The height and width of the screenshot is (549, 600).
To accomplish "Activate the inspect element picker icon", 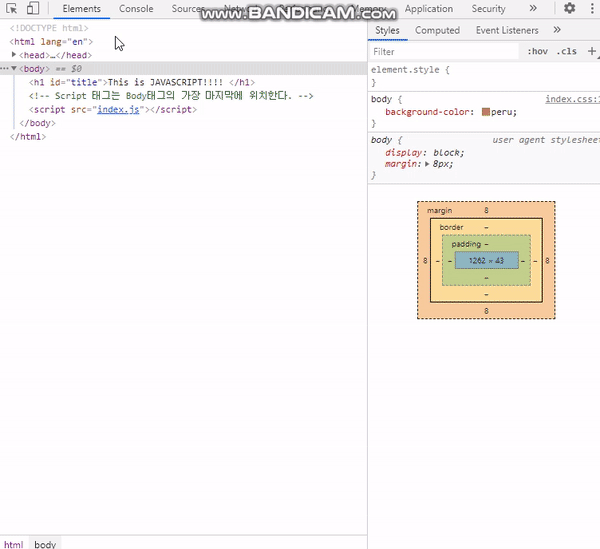I will tap(12, 8).
